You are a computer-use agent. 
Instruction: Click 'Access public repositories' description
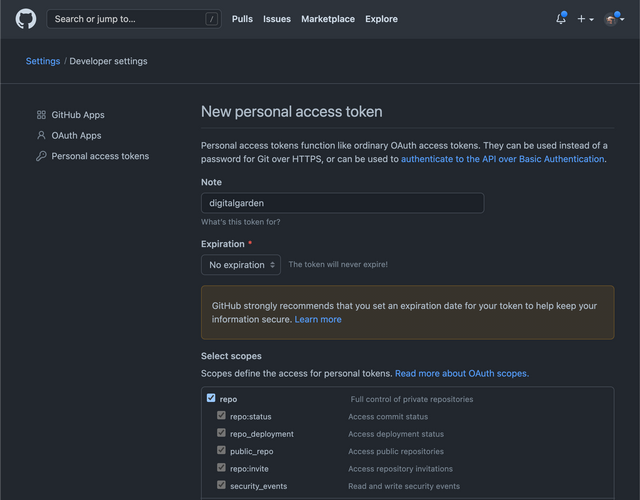coord(396,451)
